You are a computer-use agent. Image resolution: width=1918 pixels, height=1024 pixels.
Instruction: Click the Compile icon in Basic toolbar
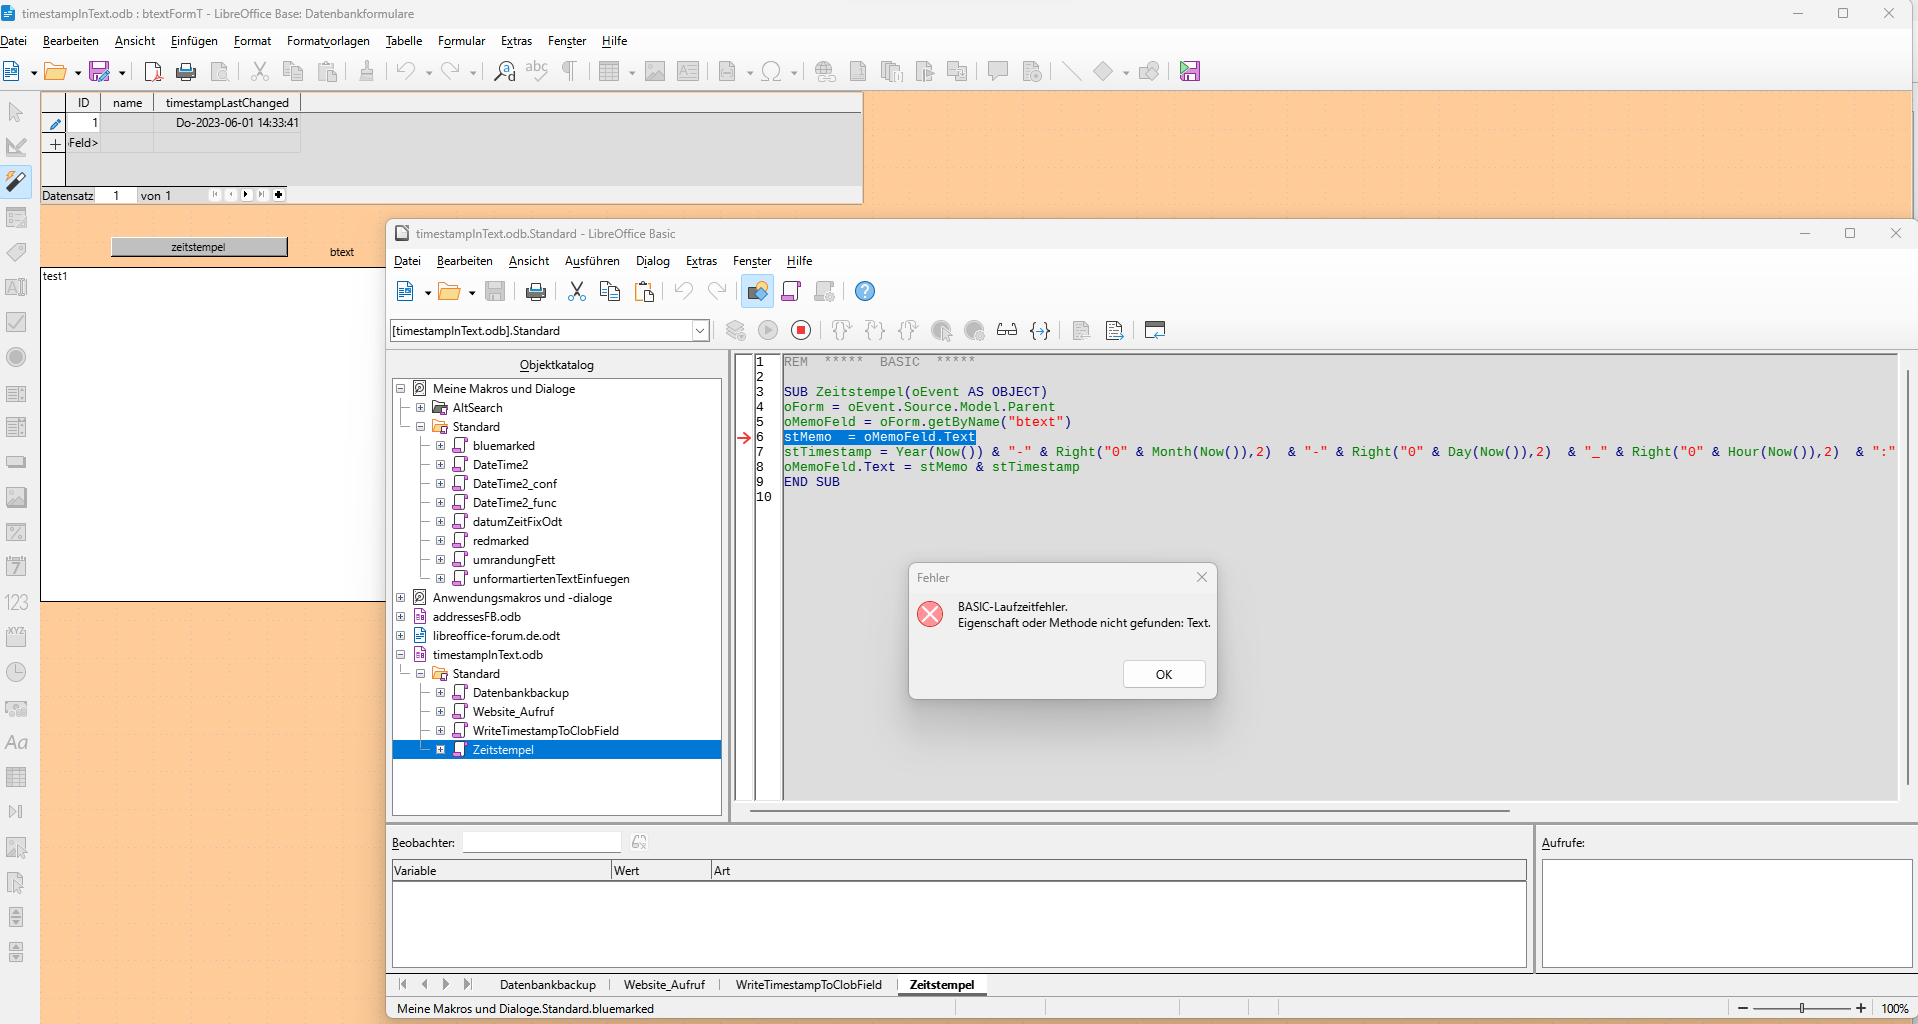coord(736,331)
